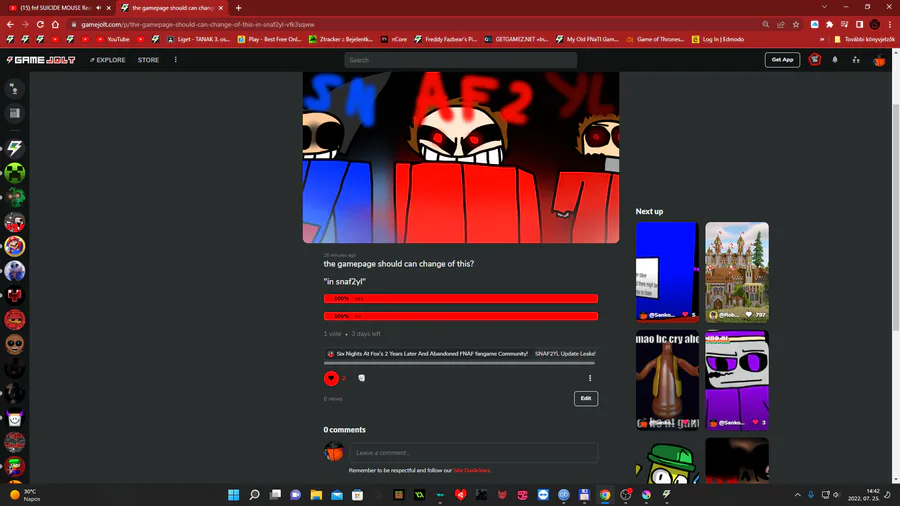
Task: Open the friends list icon
Action: (856, 60)
